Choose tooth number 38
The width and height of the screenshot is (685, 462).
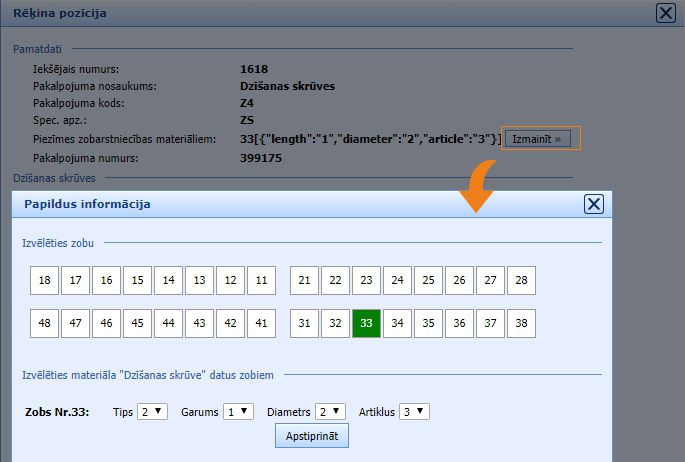pos(521,323)
